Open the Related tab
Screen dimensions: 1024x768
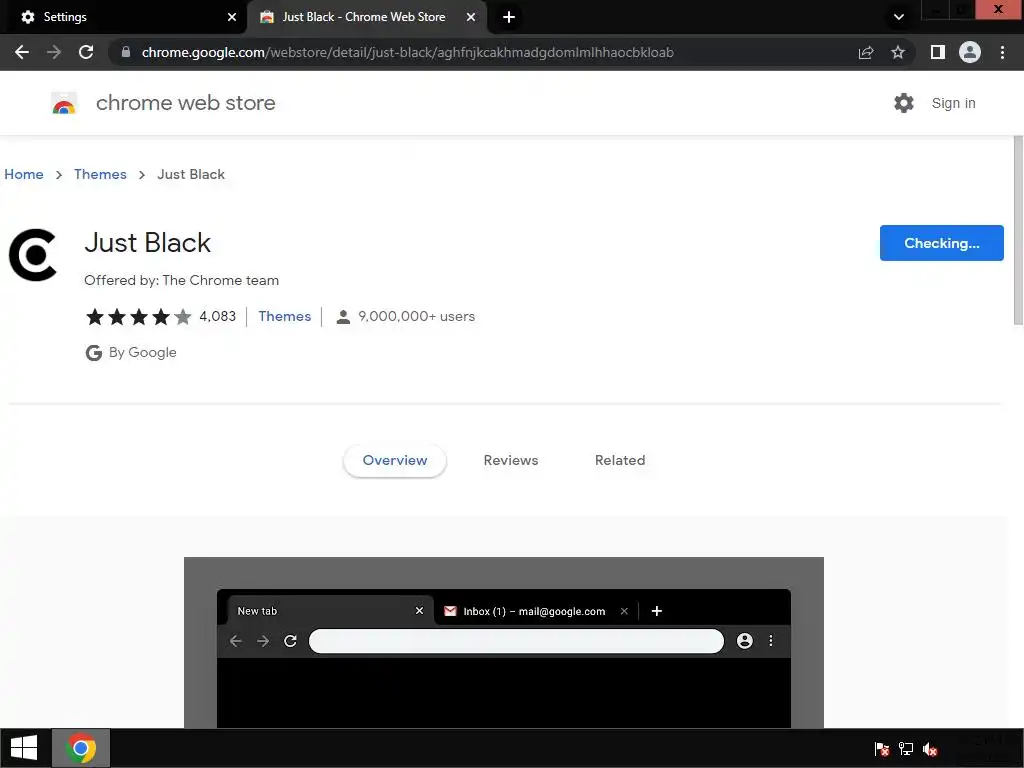pyautogui.click(x=620, y=460)
